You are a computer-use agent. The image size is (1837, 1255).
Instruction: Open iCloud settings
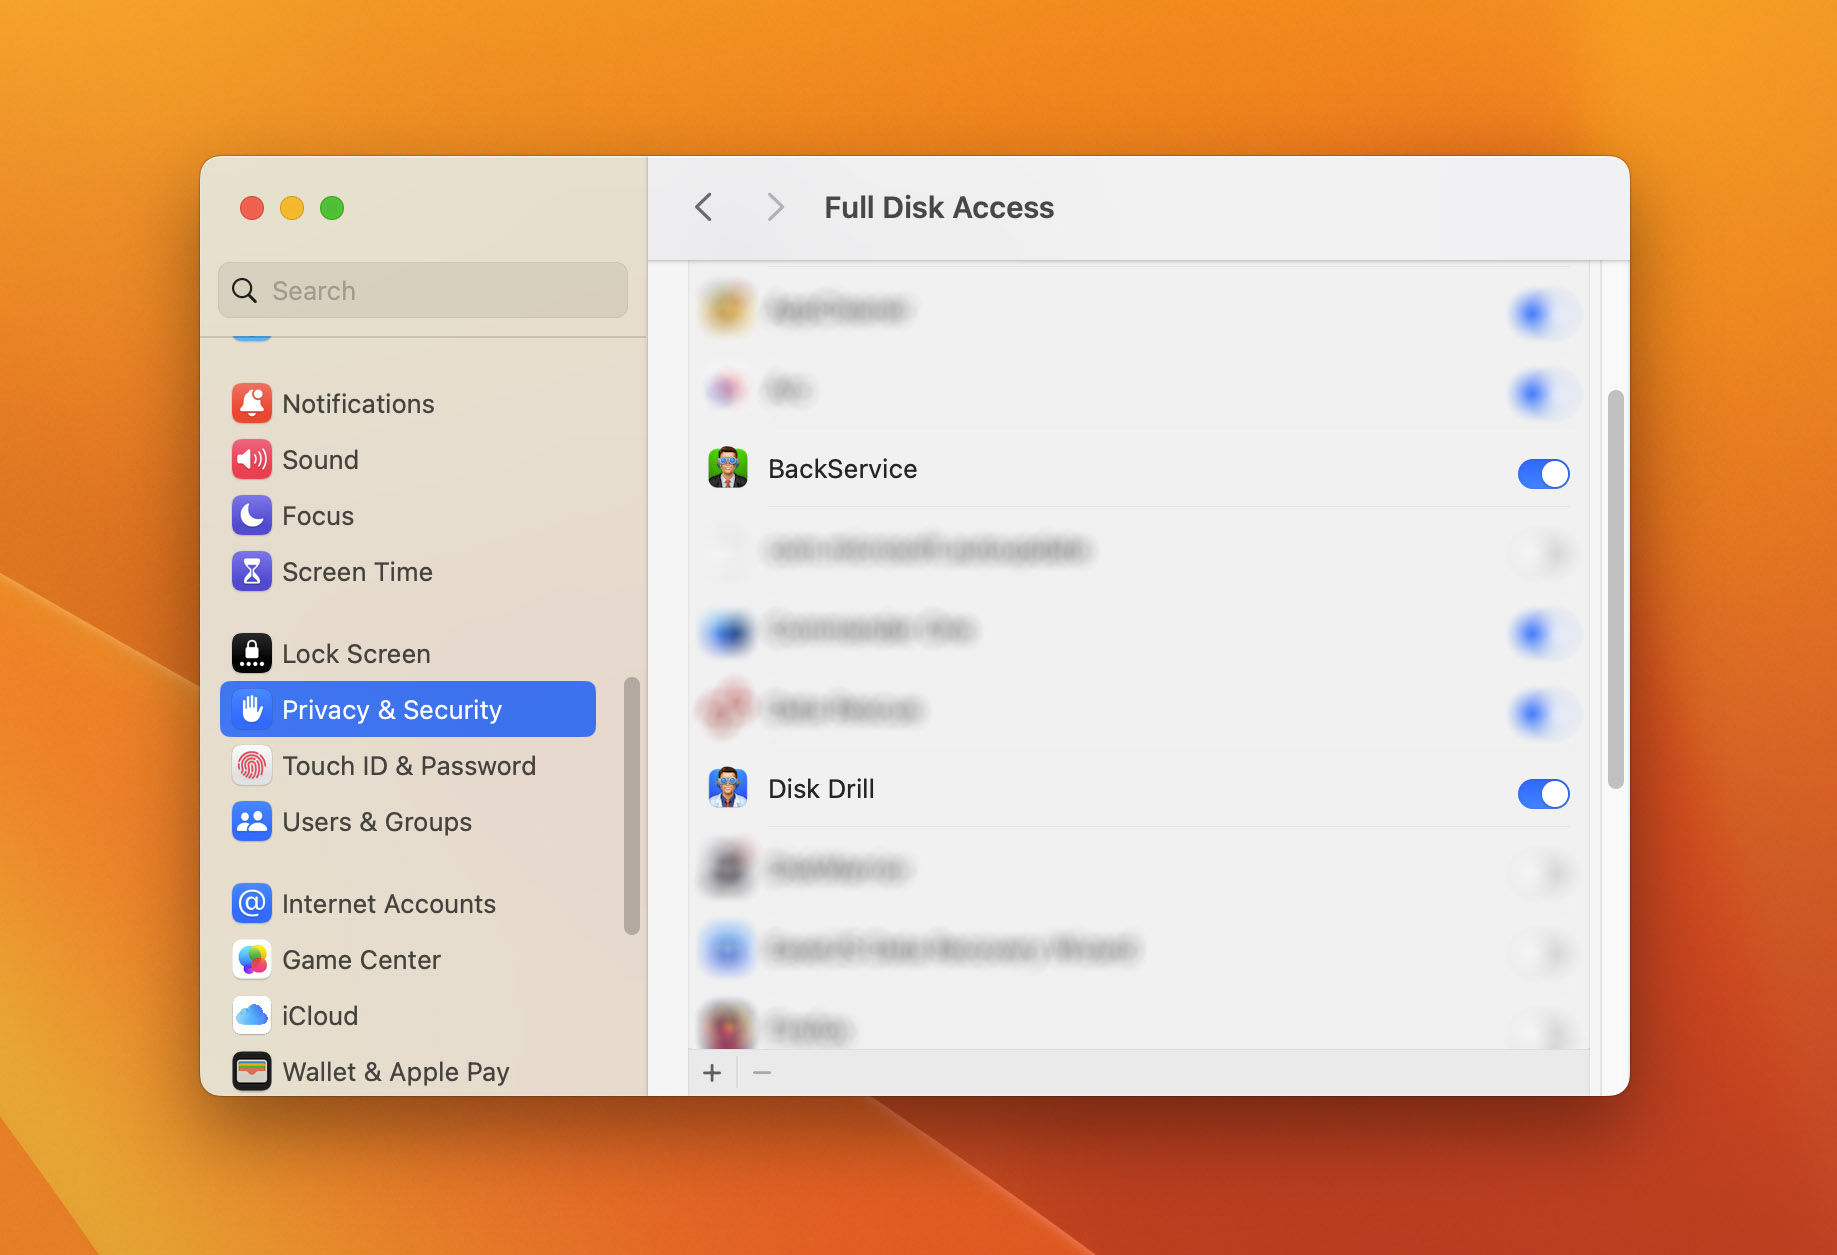tap(319, 1015)
